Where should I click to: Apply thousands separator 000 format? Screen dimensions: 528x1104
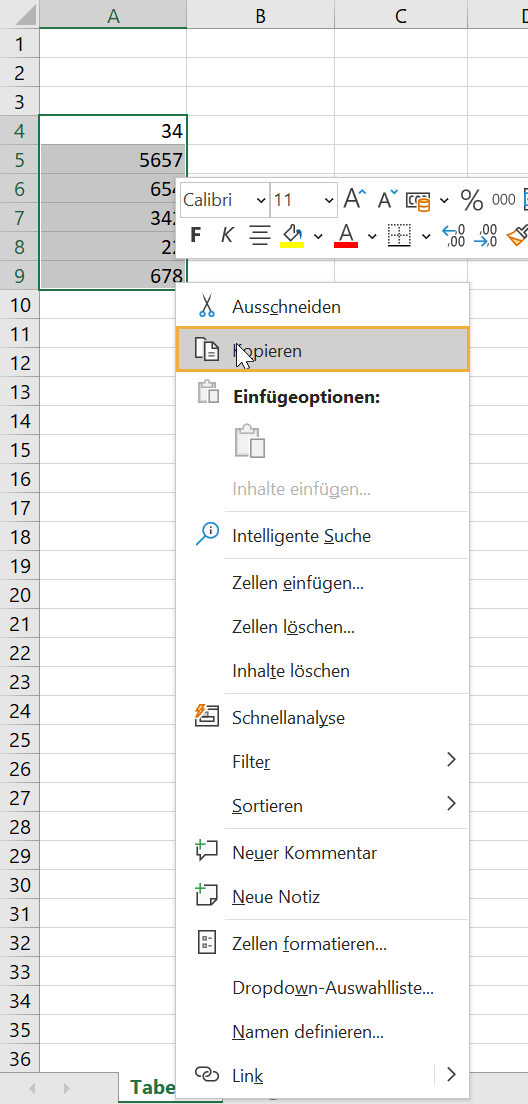tap(503, 200)
